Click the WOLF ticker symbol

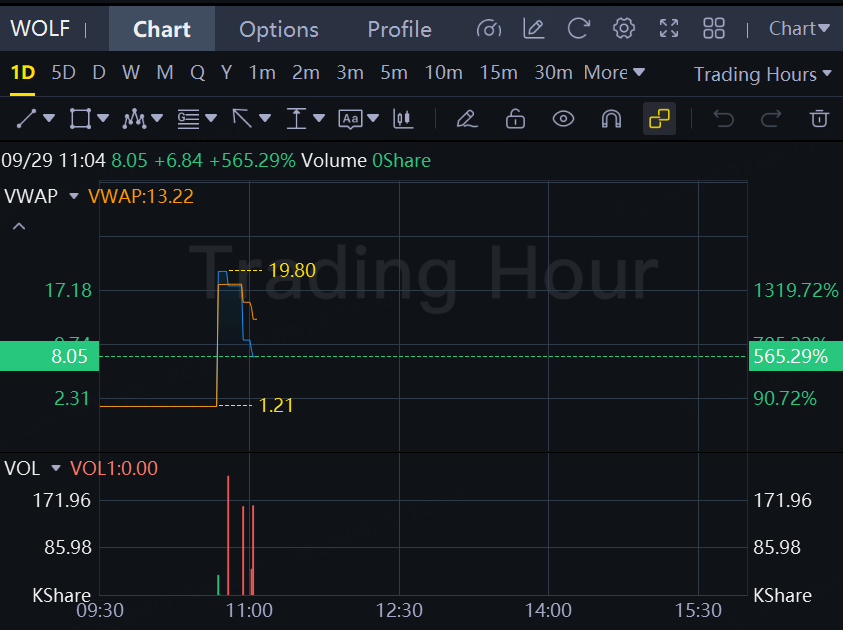coord(40,28)
